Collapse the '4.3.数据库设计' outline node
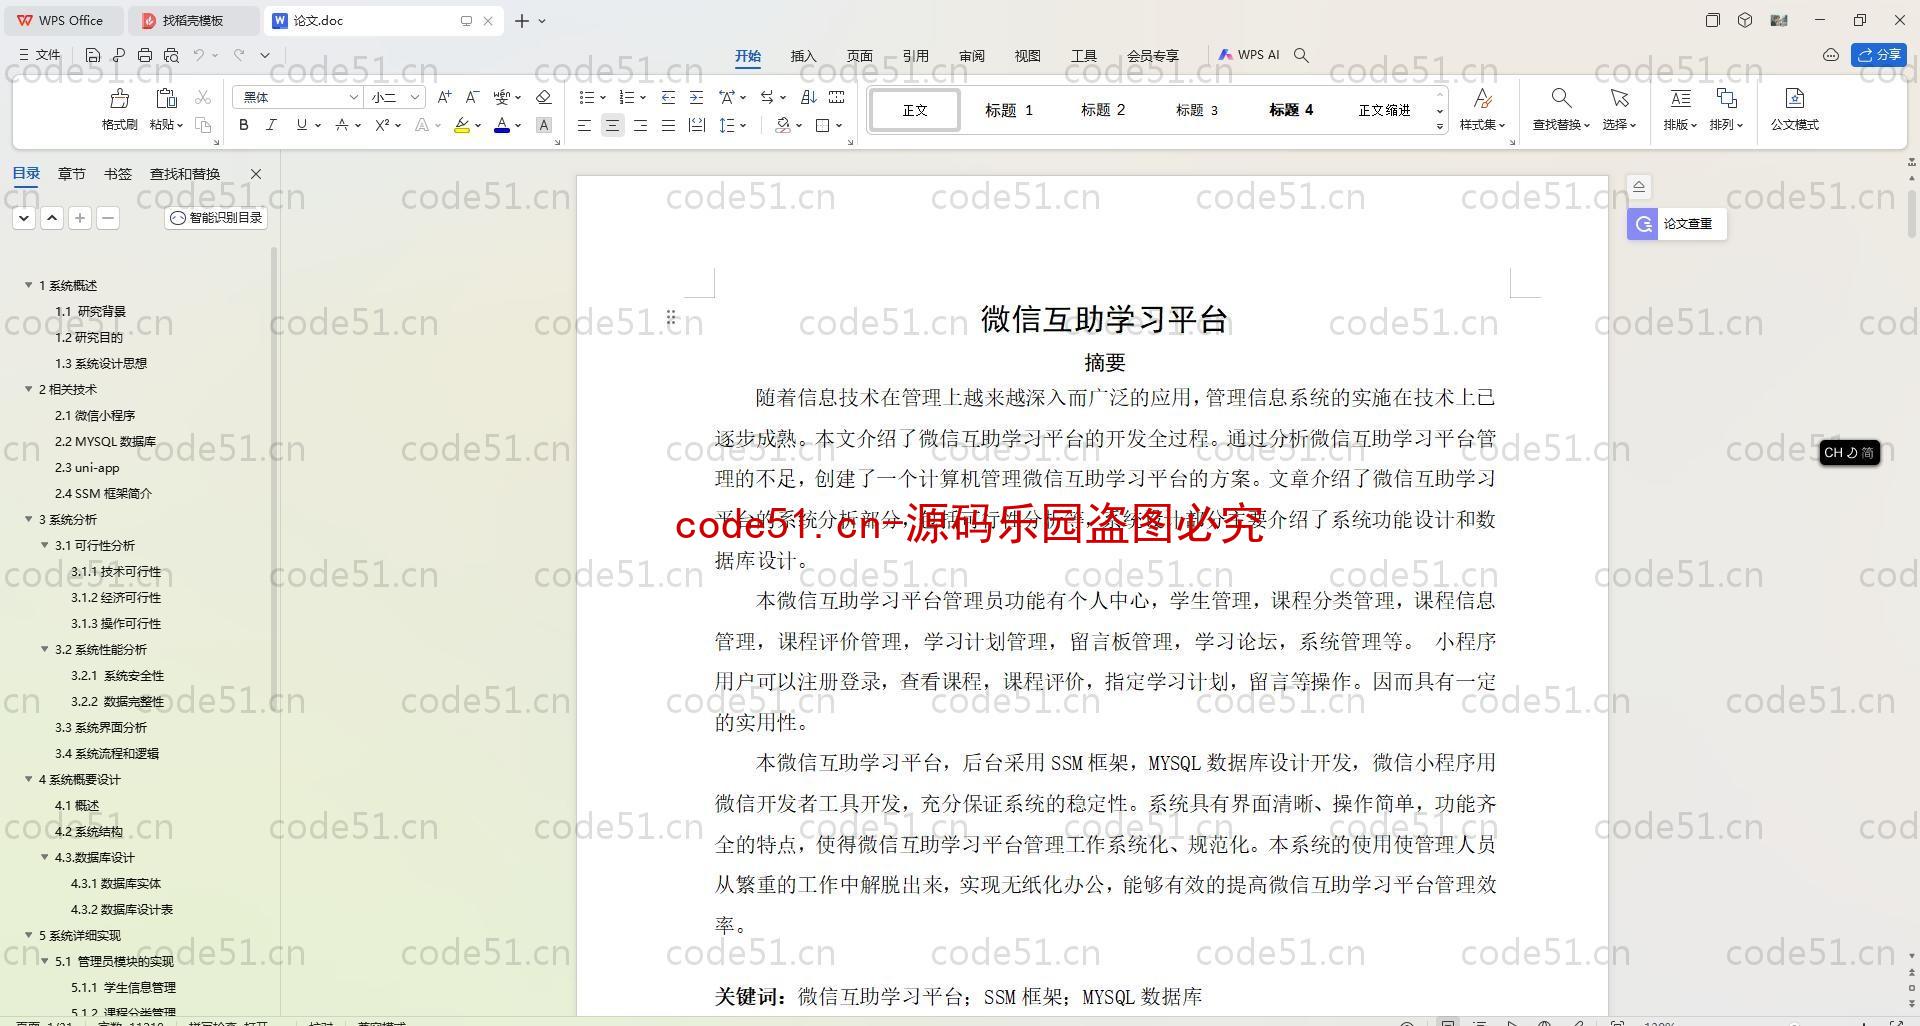Image resolution: width=1920 pixels, height=1026 pixels. point(45,857)
